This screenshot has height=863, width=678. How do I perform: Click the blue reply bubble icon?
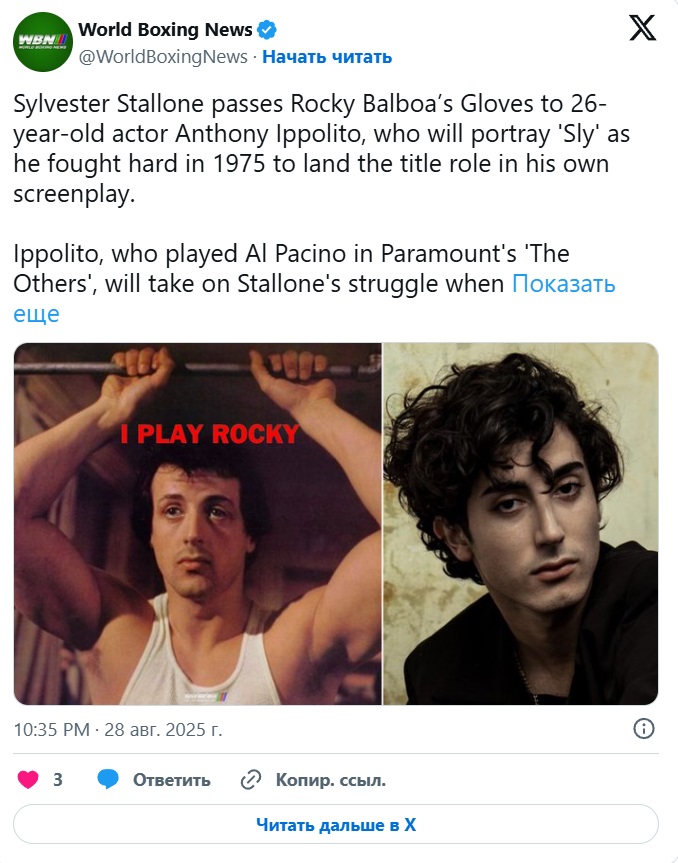coord(108,779)
